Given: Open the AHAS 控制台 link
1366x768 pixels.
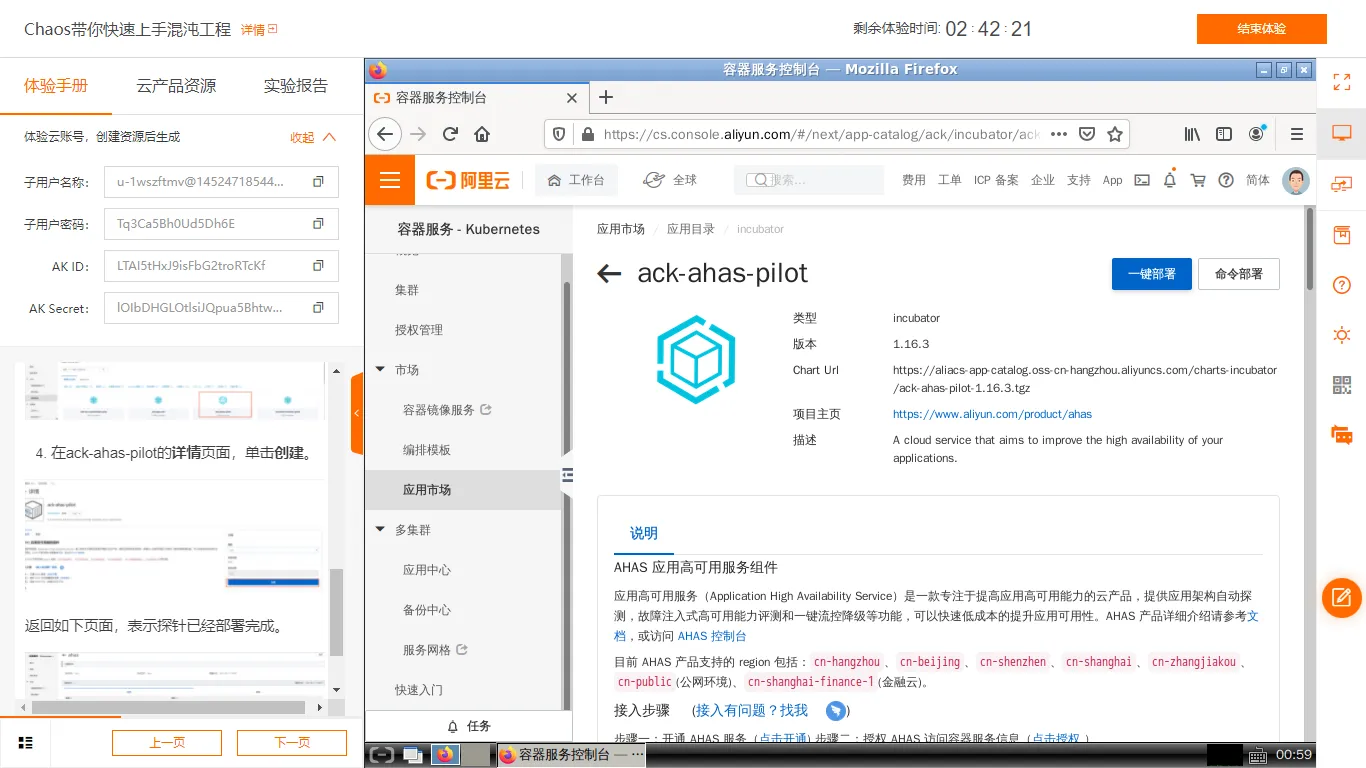Looking at the screenshot, I should click(x=712, y=636).
